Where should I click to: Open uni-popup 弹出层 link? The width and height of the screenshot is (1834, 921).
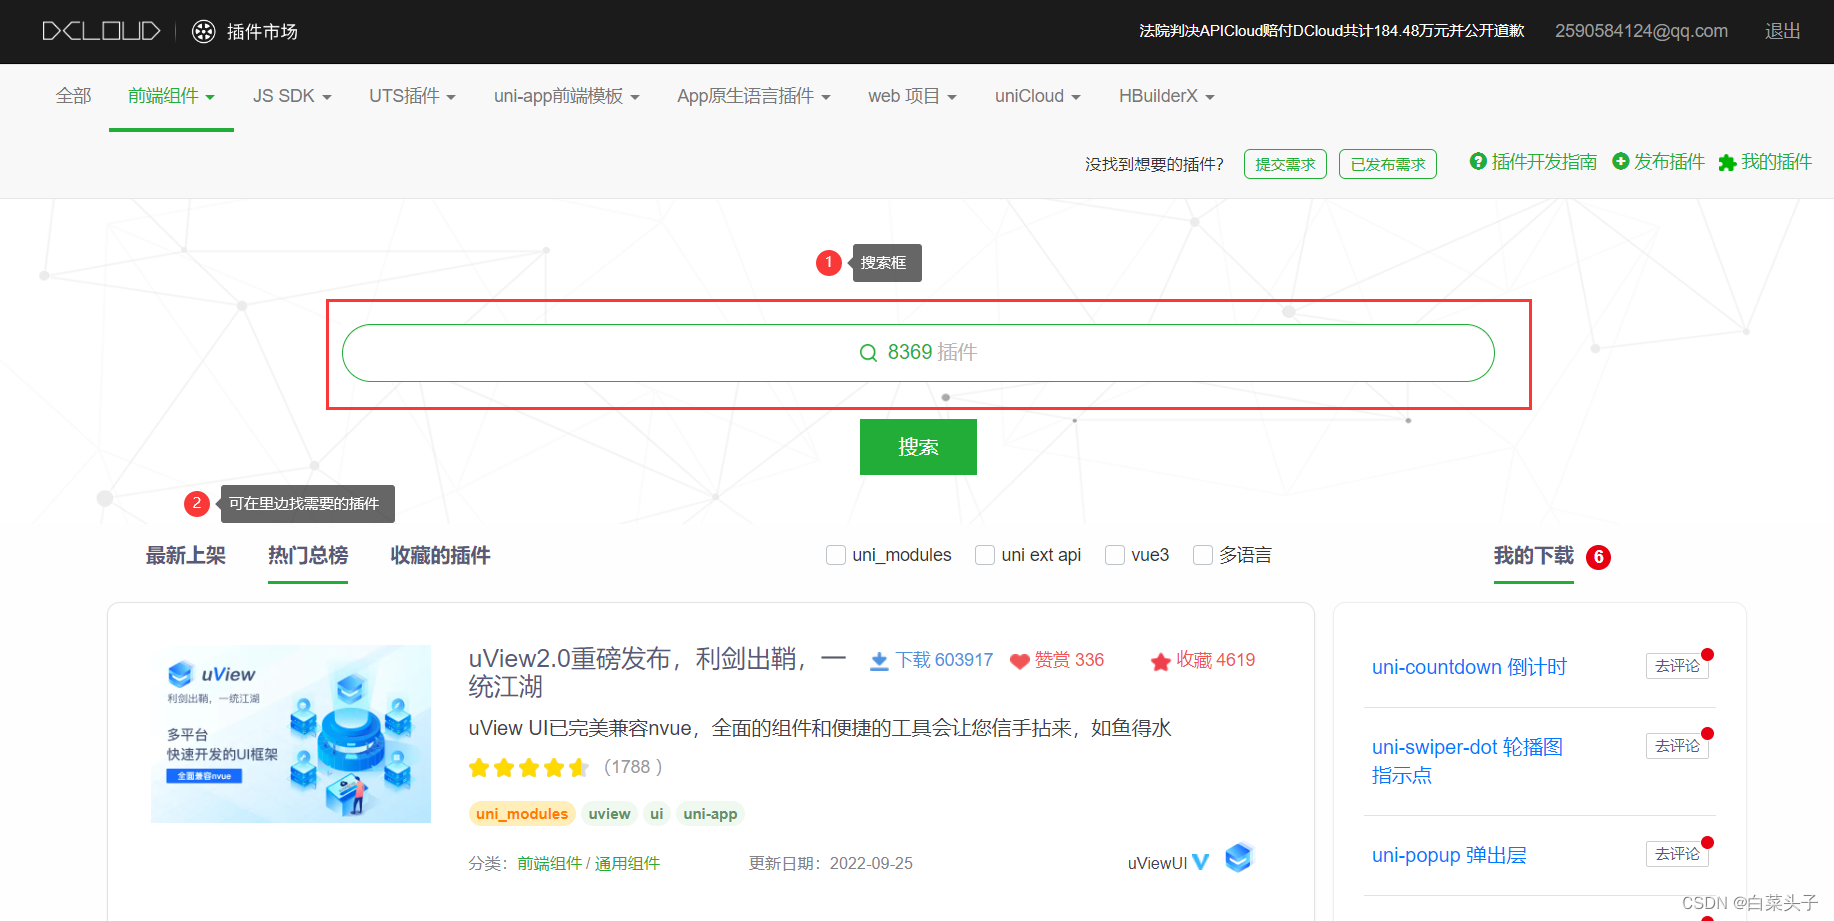pyautogui.click(x=1449, y=855)
